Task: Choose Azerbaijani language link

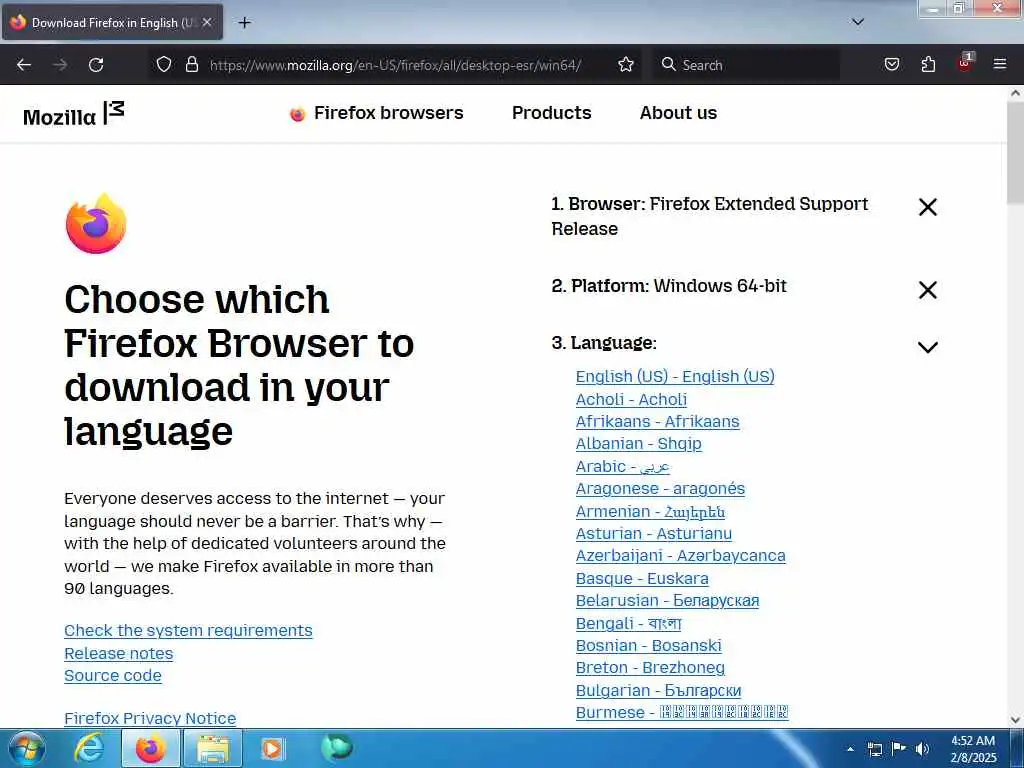Action: pos(680,556)
